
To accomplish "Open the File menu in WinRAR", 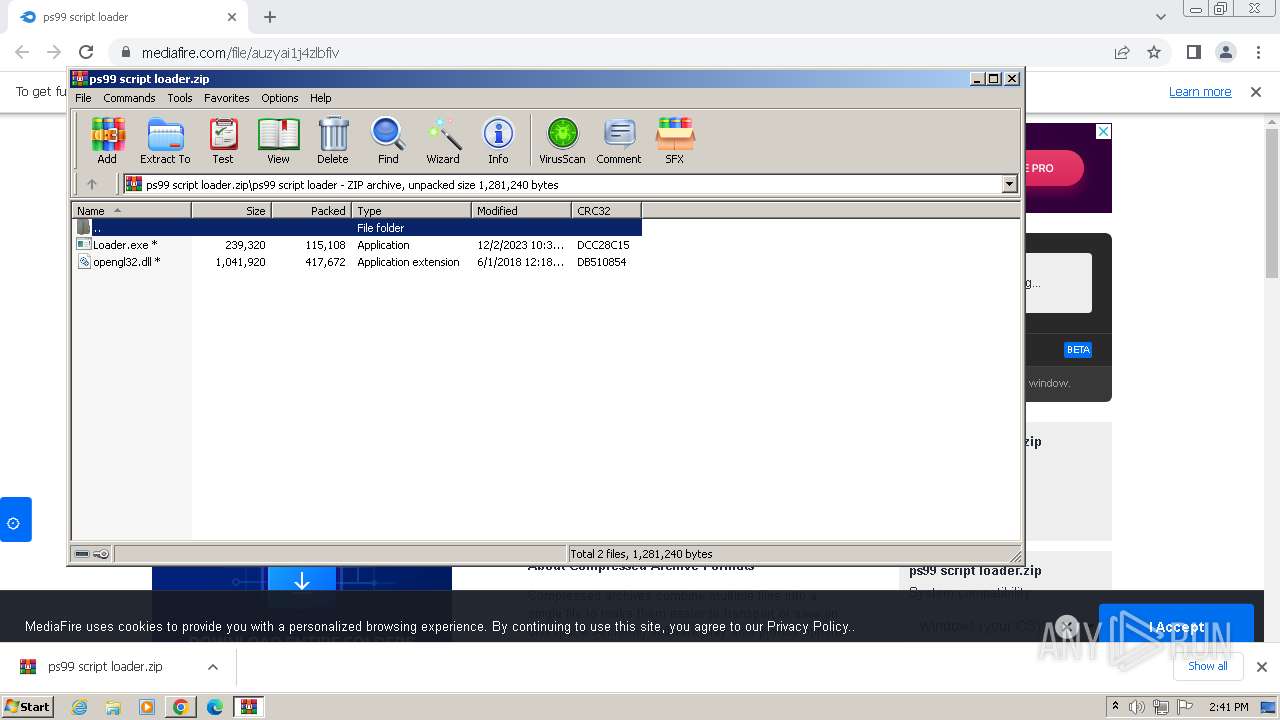I will [x=83, y=98].
